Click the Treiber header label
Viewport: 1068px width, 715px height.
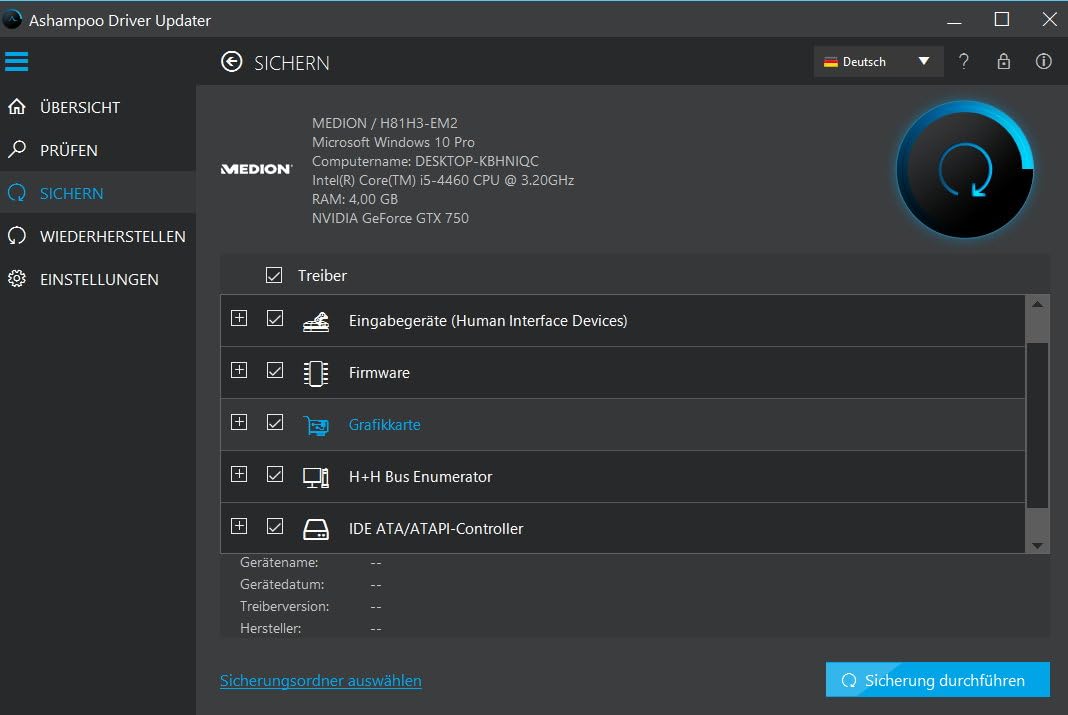pyautogui.click(x=322, y=276)
